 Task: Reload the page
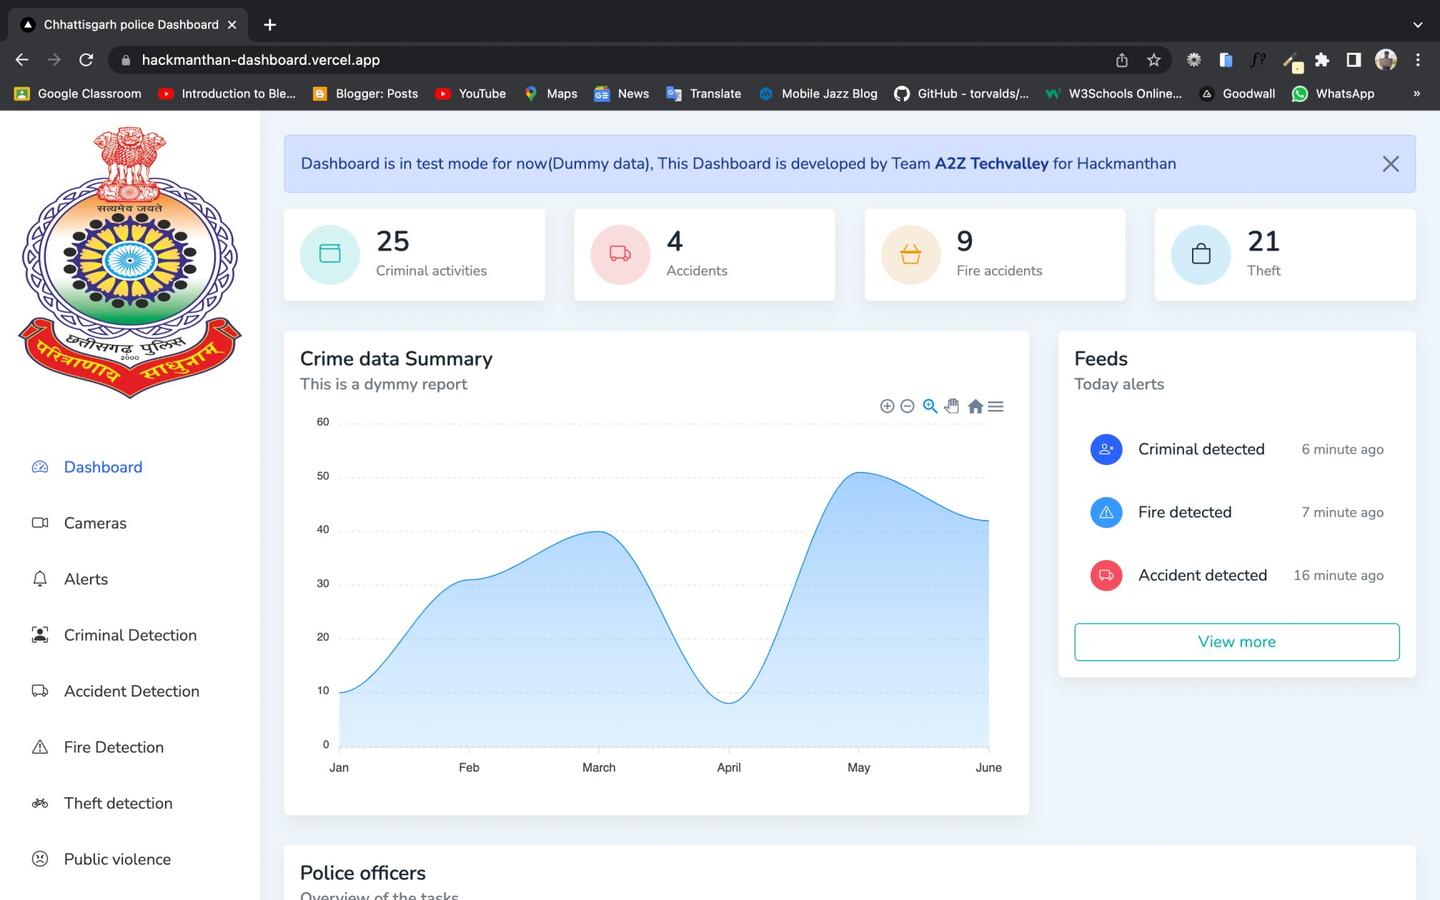point(86,60)
